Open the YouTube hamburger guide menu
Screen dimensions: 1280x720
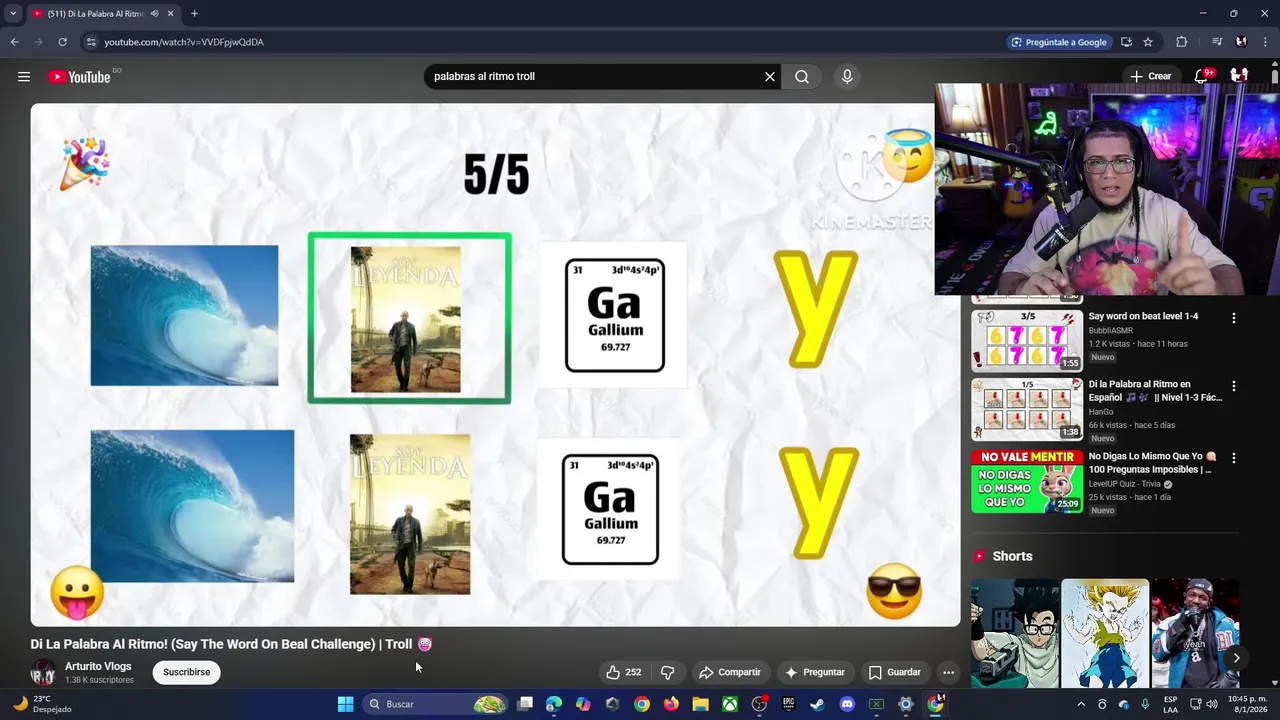[x=24, y=77]
